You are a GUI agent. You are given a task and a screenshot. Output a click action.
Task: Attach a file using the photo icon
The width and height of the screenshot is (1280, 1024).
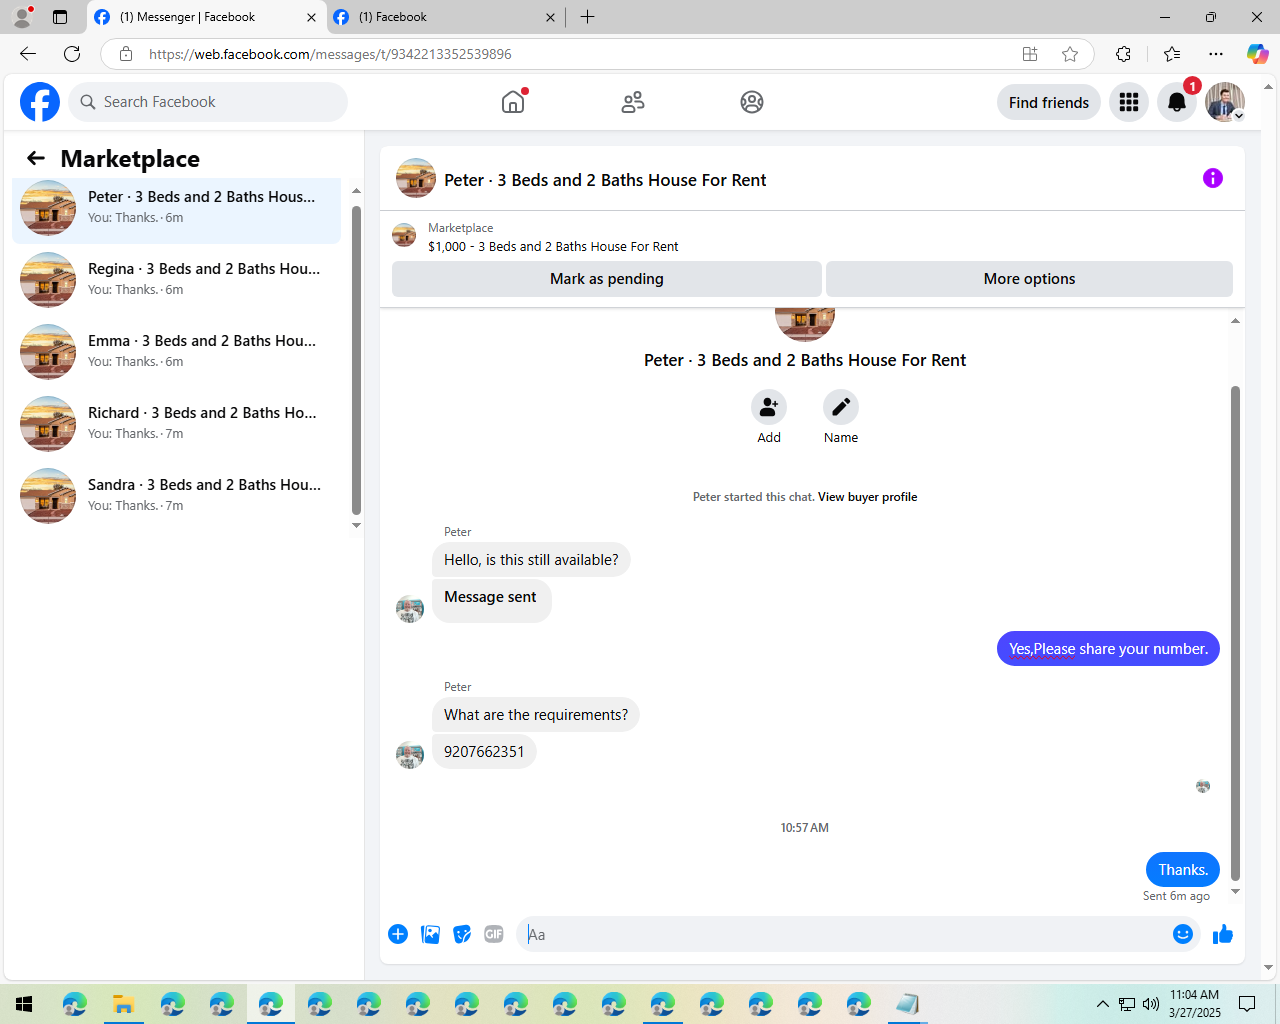tap(430, 934)
